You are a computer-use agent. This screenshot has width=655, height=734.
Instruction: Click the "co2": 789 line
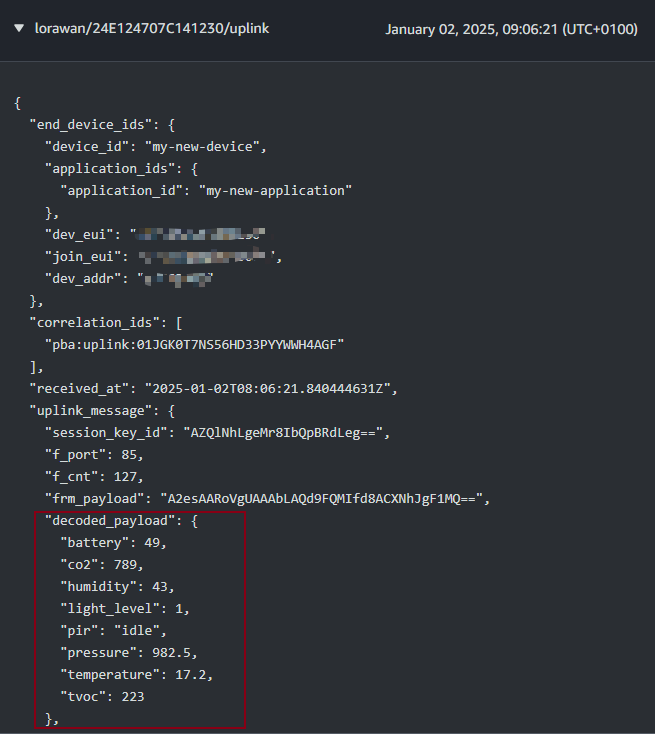tap(102, 565)
